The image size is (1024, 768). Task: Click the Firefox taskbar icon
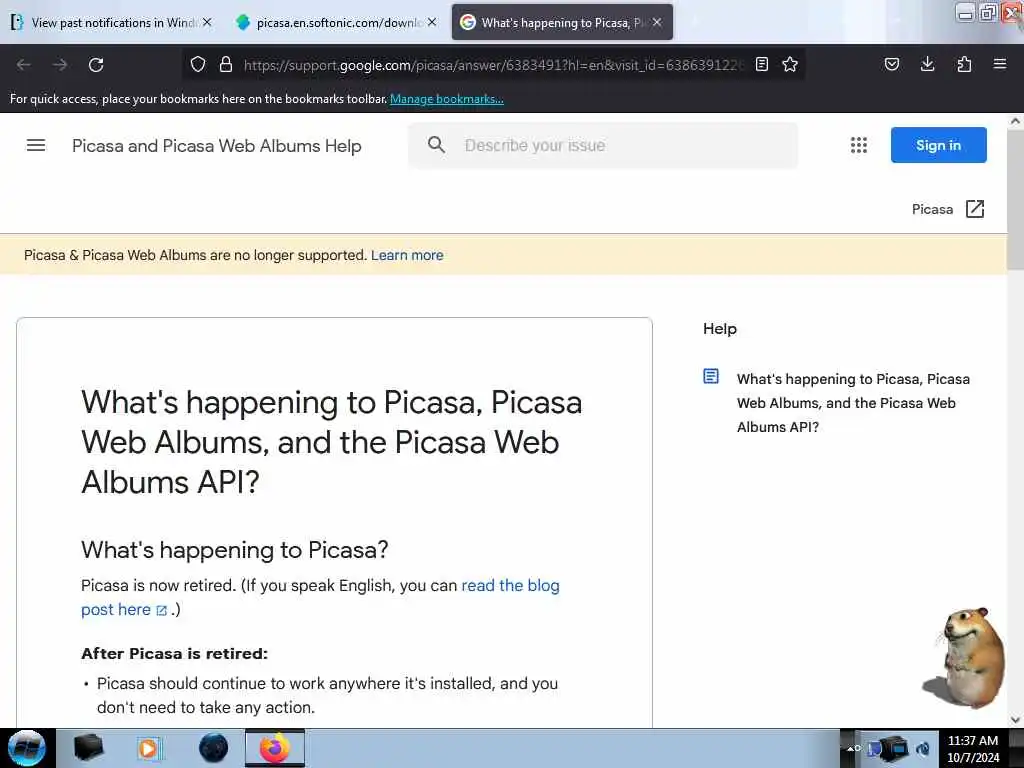click(x=275, y=748)
